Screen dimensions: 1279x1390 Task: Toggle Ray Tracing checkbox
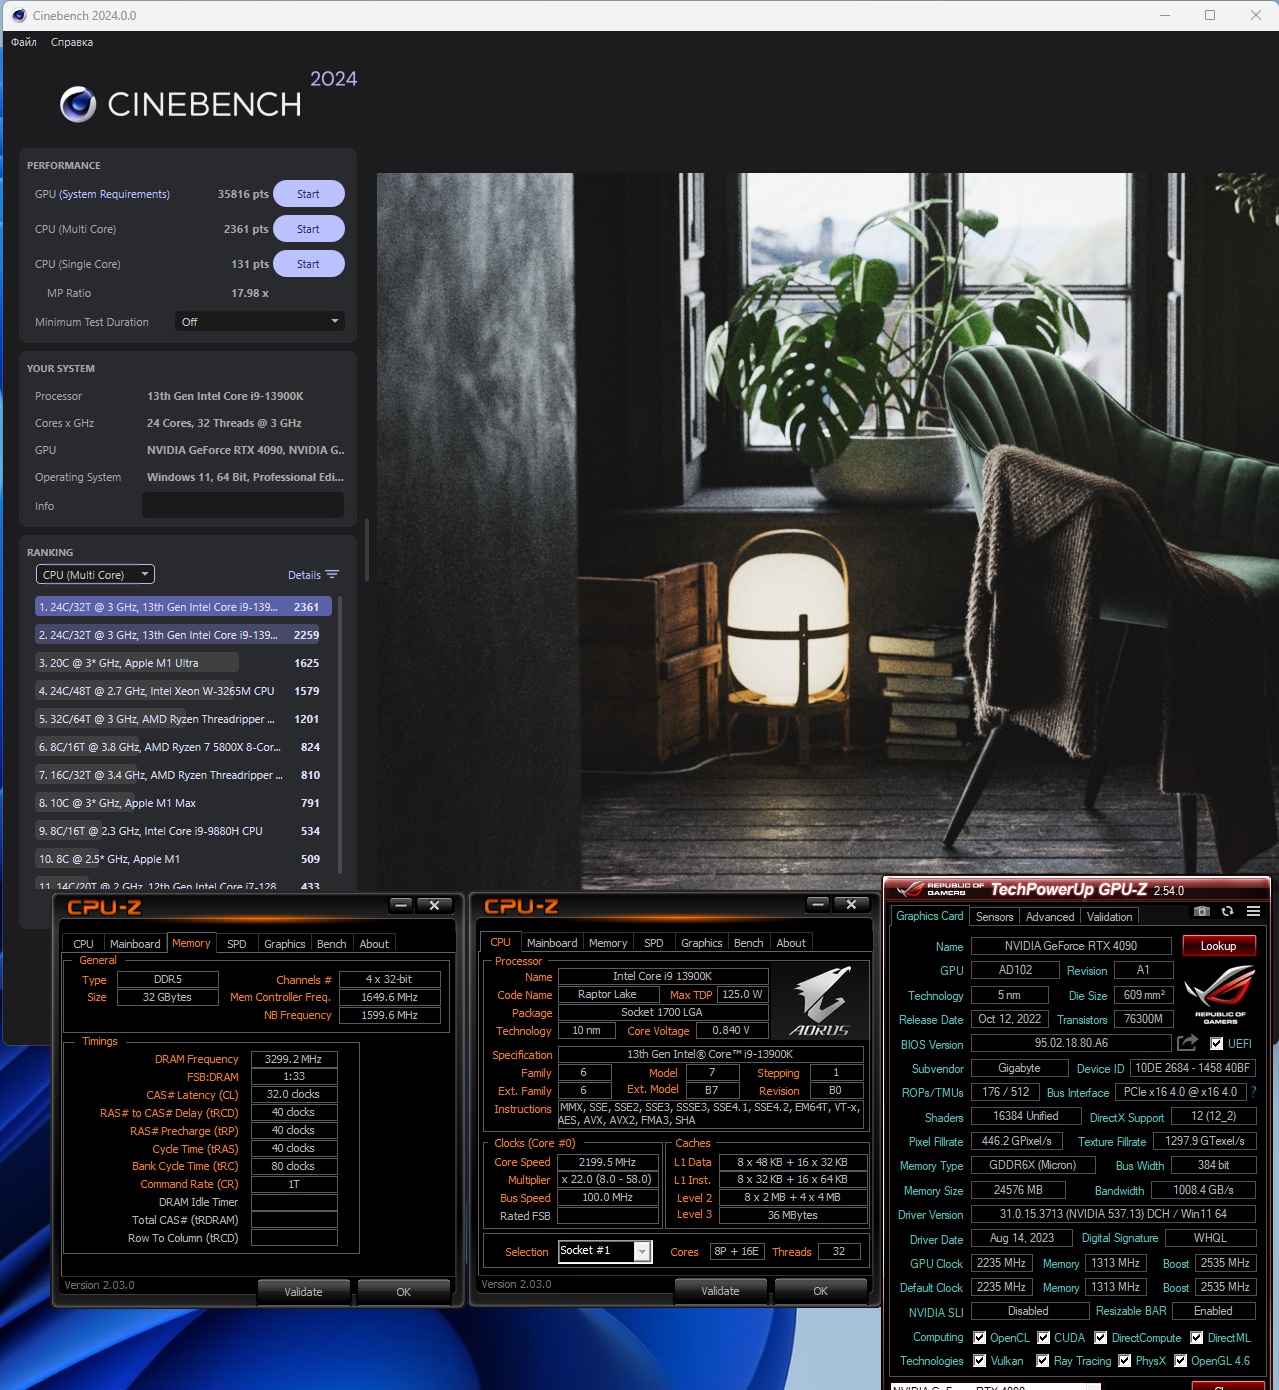point(1043,1361)
